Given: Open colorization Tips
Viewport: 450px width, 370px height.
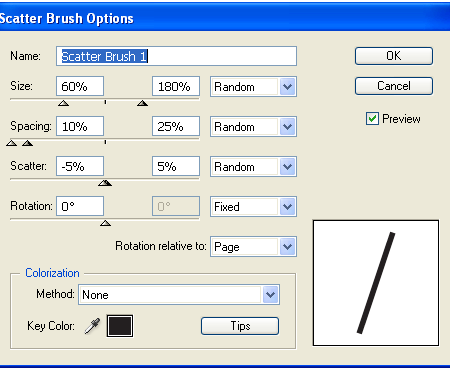Looking at the screenshot, I should [240, 326].
